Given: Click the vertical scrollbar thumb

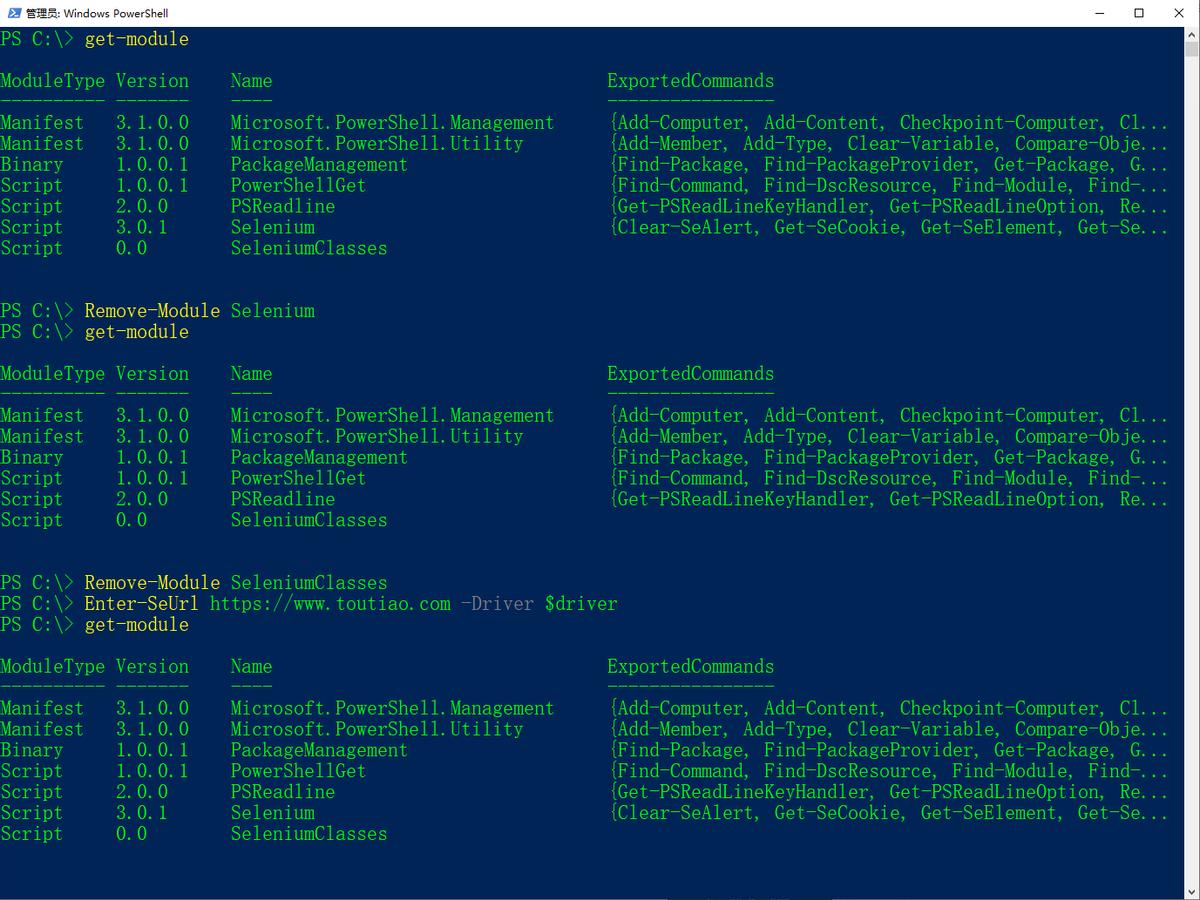Looking at the screenshot, I should point(1191,50).
